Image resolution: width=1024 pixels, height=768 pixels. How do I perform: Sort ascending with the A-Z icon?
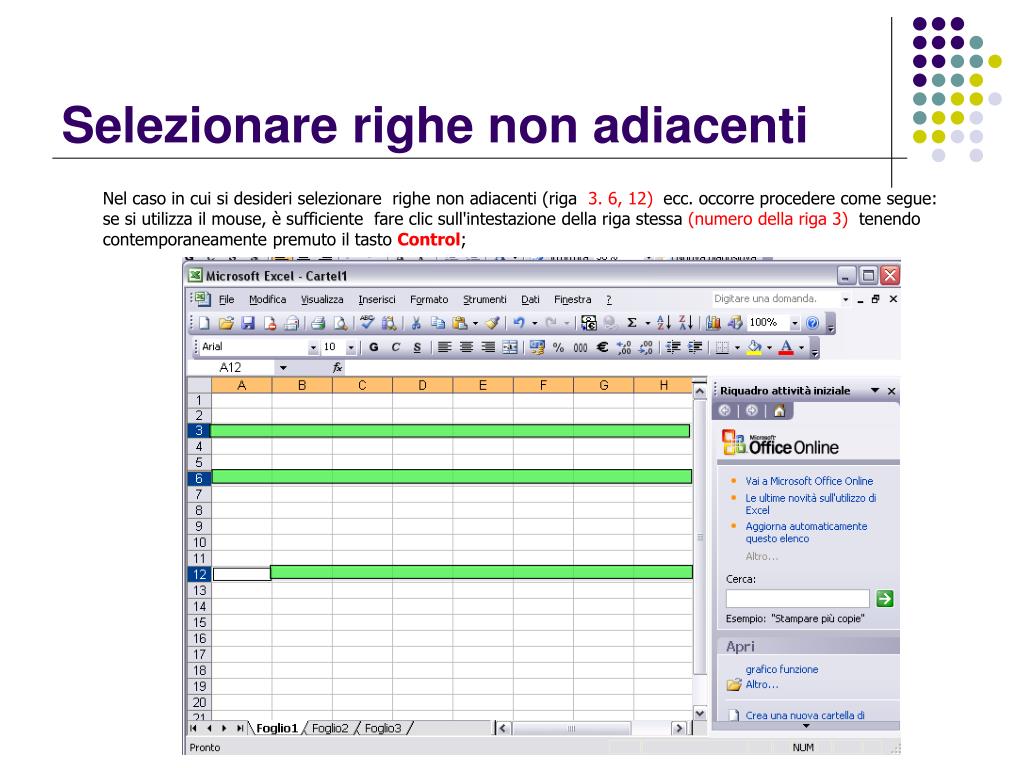click(664, 323)
